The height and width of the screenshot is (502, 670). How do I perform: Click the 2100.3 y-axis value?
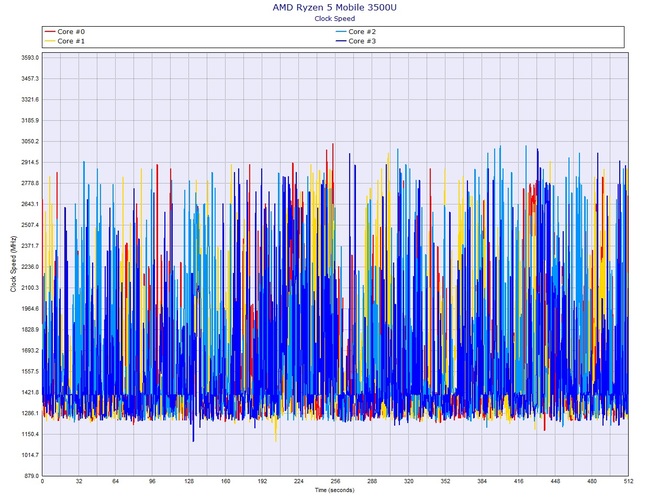pyautogui.click(x=30, y=288)
